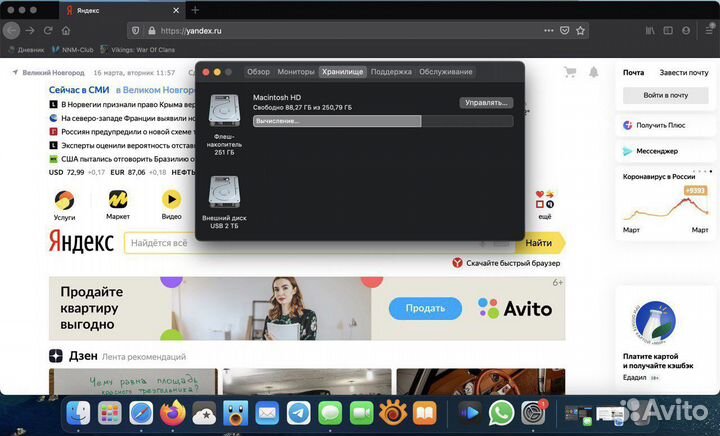The image size is (720, 436).
Task: Open page actions three-dots menu
Action: (549, 30)
